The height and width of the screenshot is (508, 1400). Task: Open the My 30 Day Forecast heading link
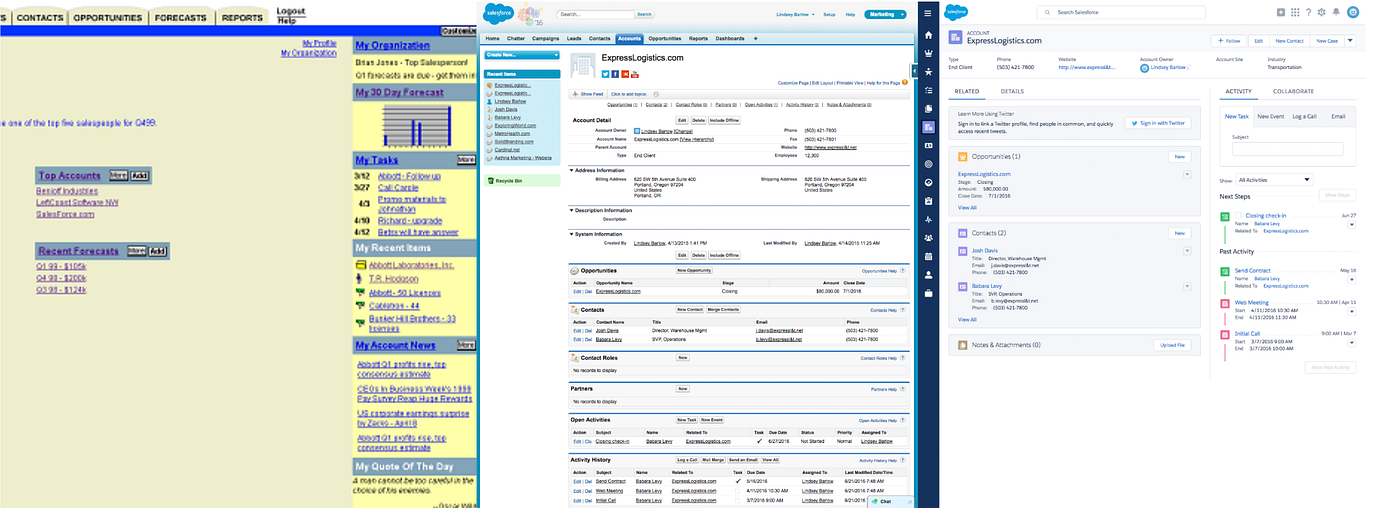click(399, 92)
